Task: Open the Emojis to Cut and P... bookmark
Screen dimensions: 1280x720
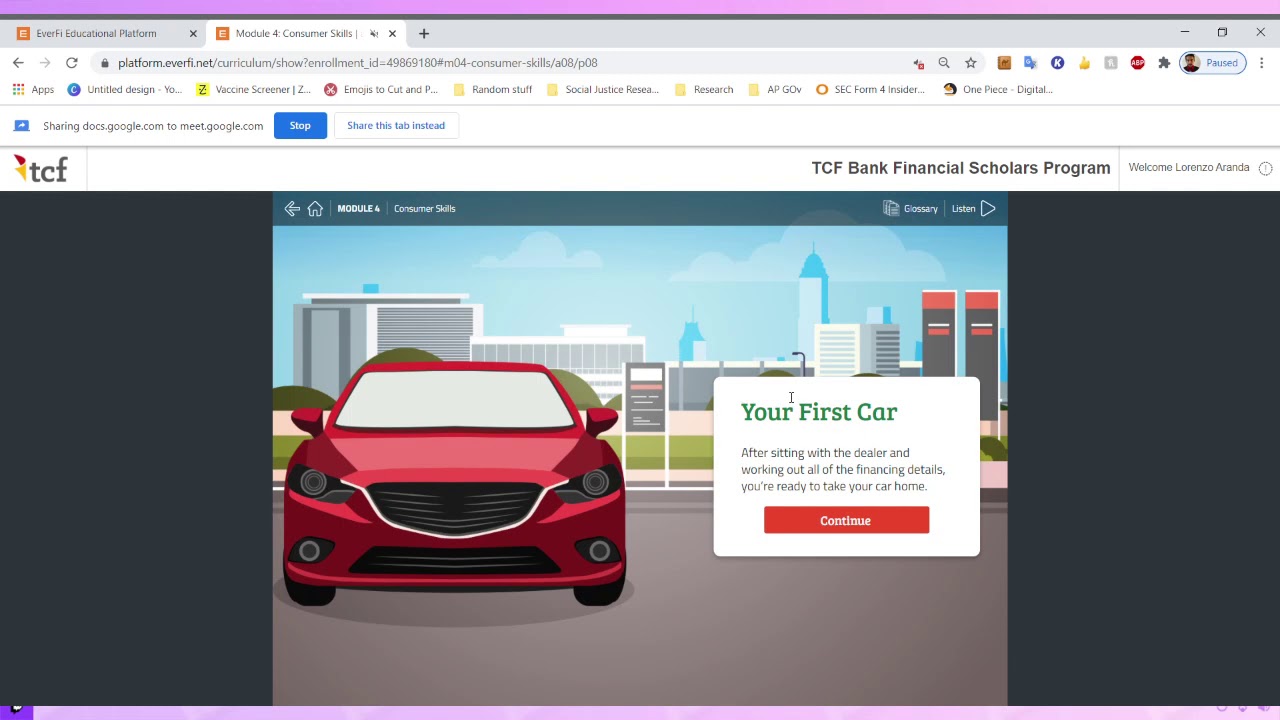Action: [381, 89]
